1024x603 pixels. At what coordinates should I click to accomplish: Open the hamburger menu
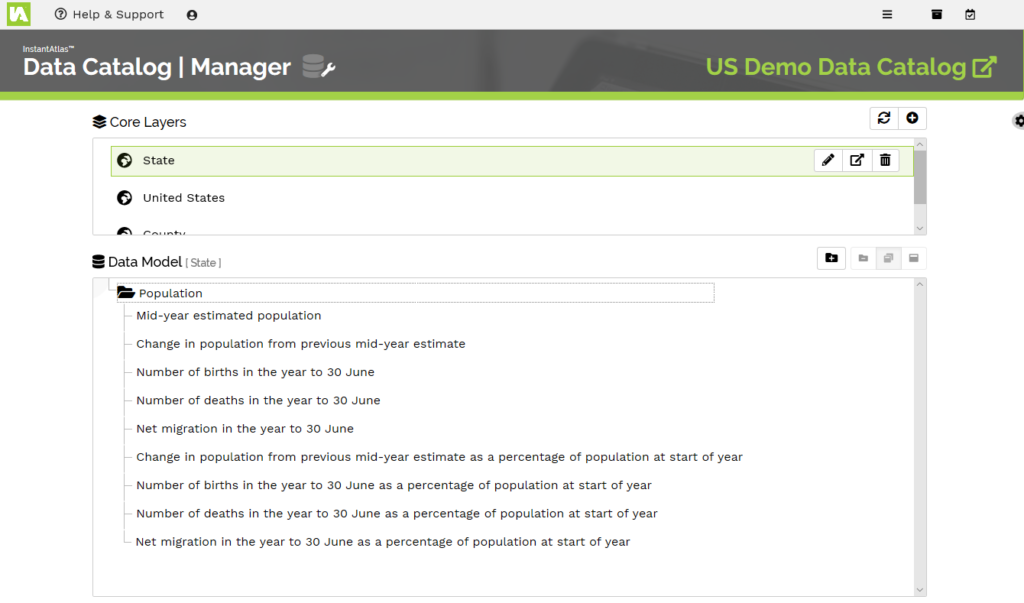tap(887, 14)
